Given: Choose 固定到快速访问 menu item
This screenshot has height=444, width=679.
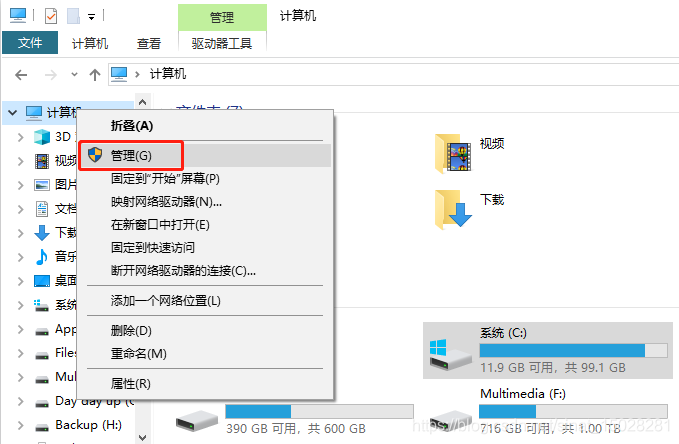Looking at the screenshot, I should click(205, 247).
